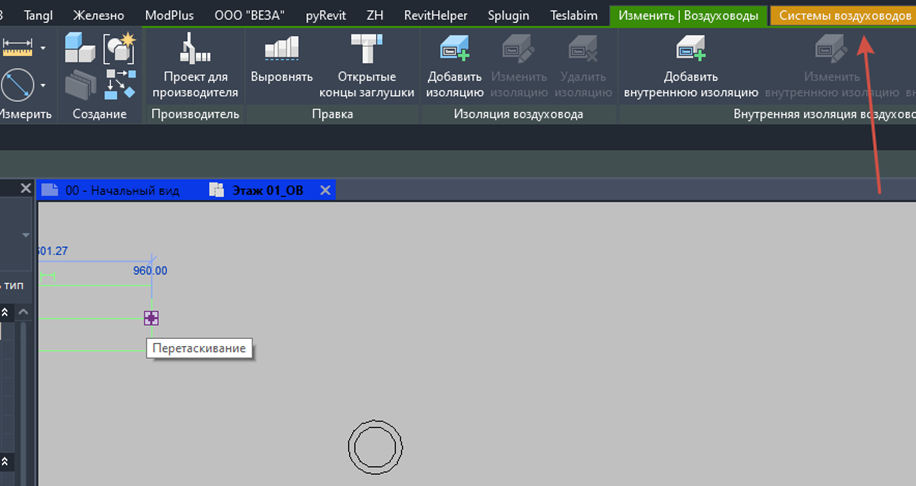The image size is (916, 486).
Task: Click the Изоляция воздуховода panel title
Action: click(518, 114)
